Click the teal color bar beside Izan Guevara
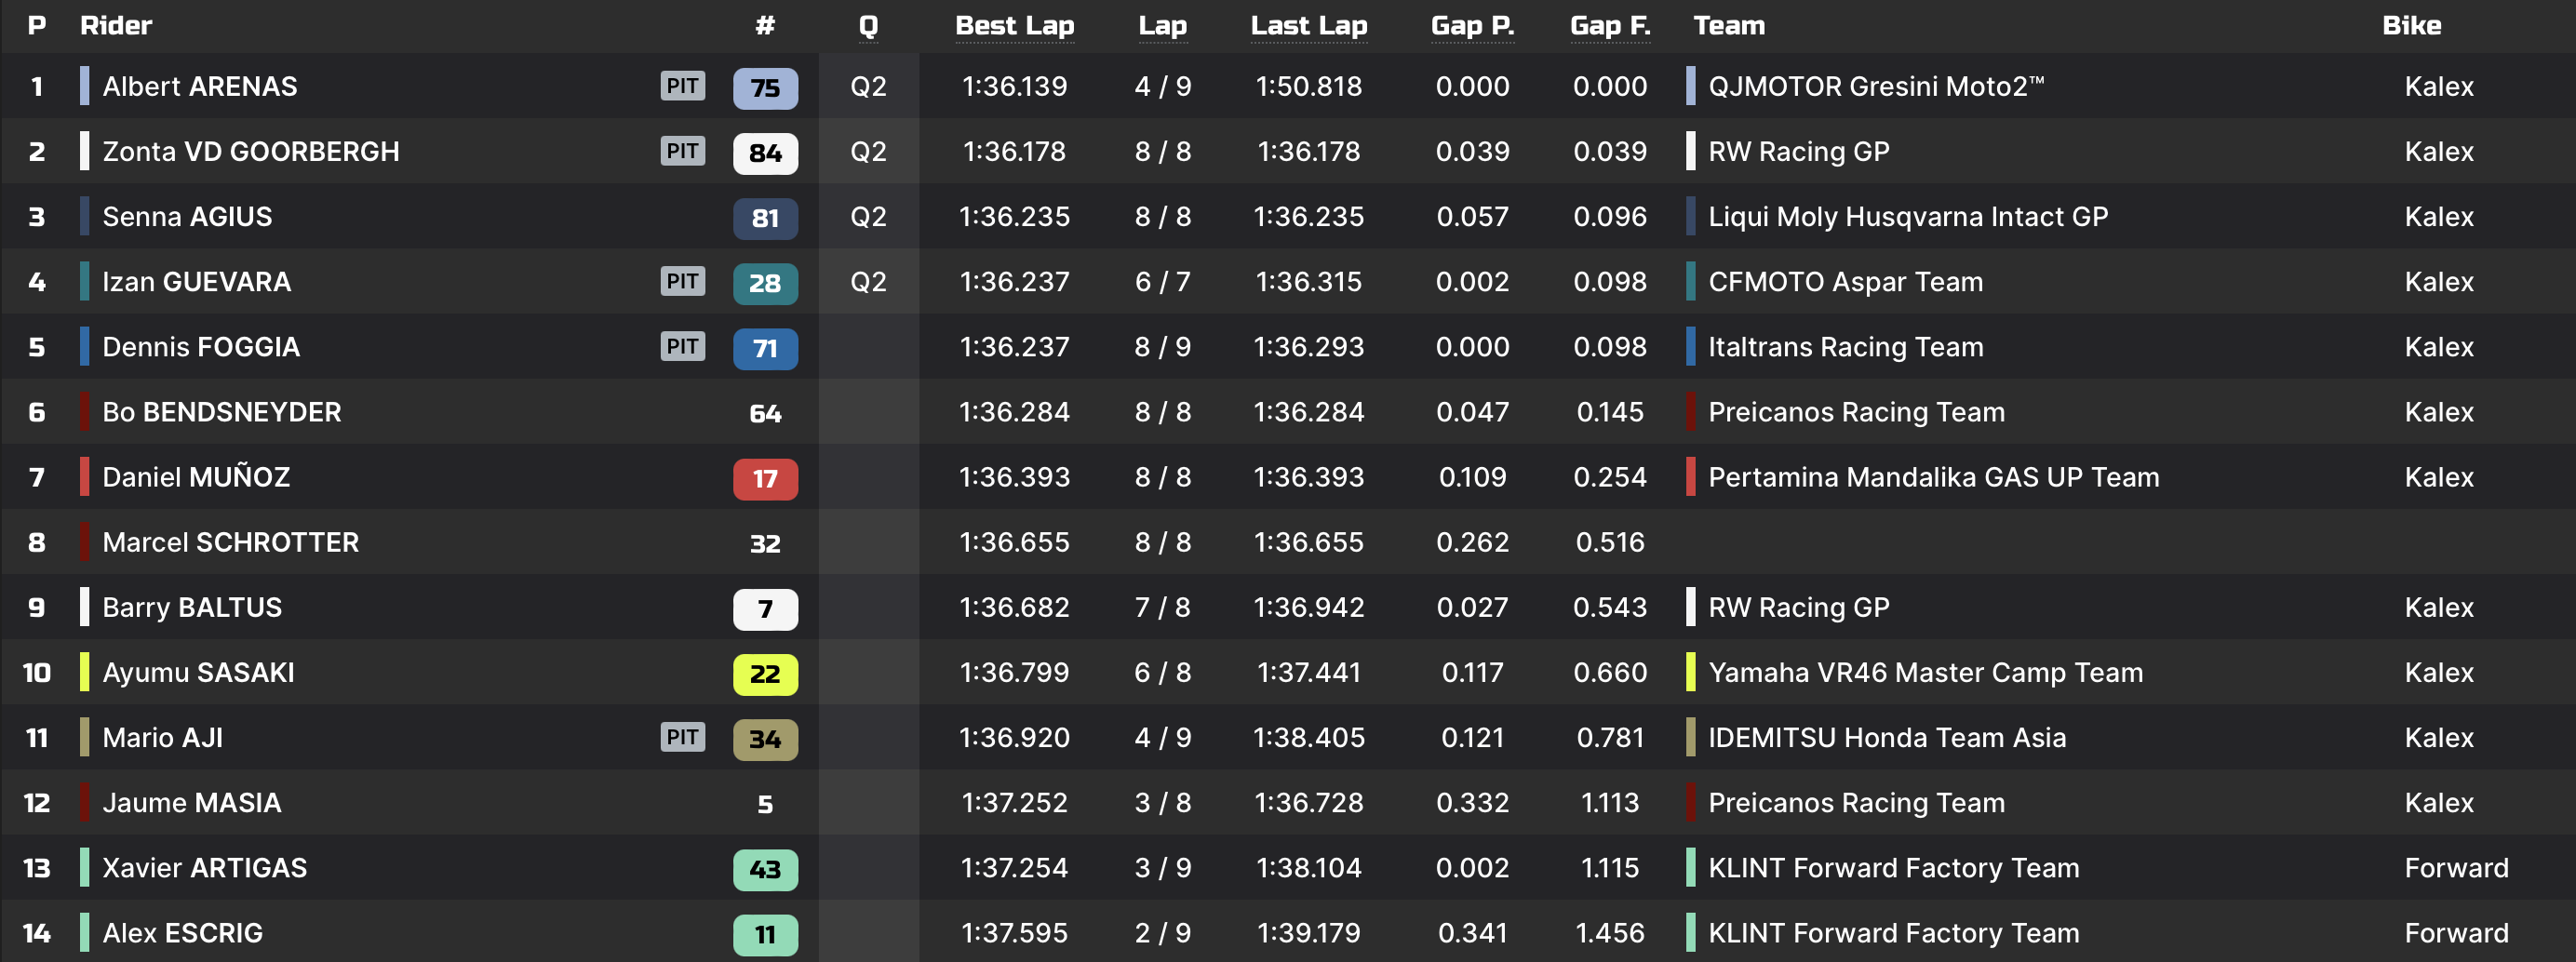This screenshot has width=2576, height=962. 85,282
